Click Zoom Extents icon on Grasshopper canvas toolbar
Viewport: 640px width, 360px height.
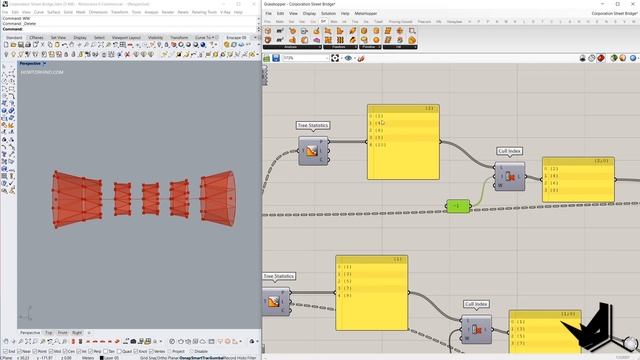335,58
